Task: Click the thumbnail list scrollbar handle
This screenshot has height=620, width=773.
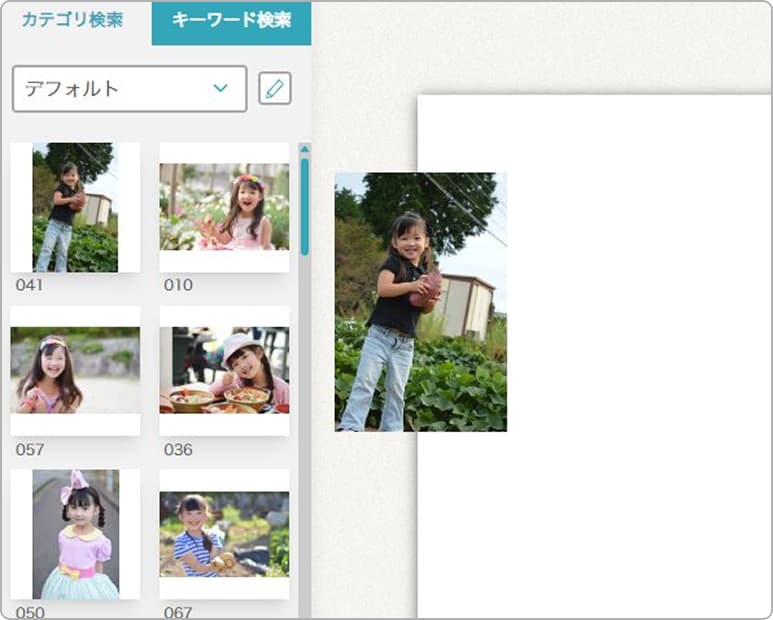Action: click(x=305, y=207)
